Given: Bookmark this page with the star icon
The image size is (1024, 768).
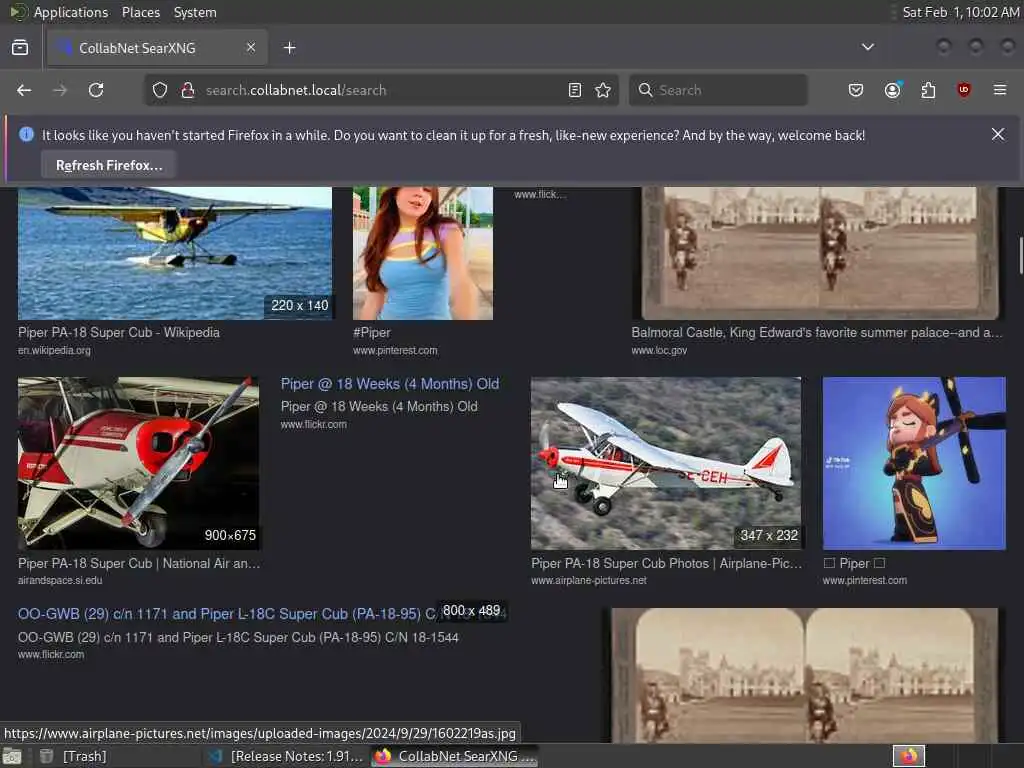Looking at the screenshot, I should click(x=603, y=90).
